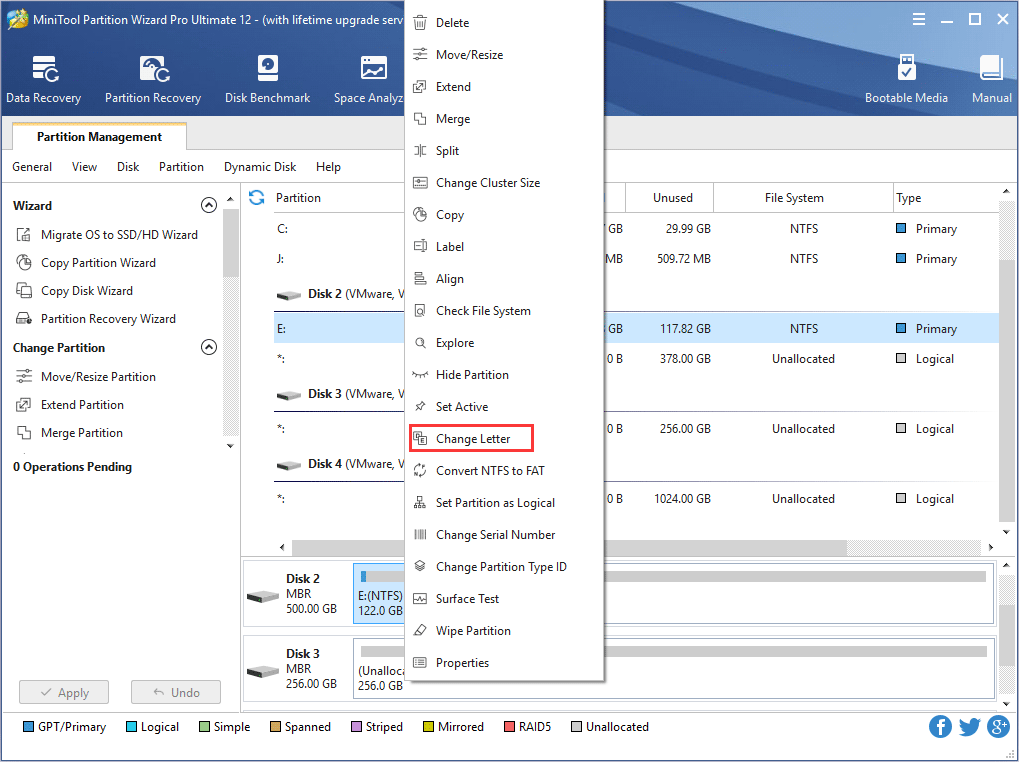The height and width of the screenshot is (762, 1019).
Task: Click the Undo button
Action: tap(175, 692)
